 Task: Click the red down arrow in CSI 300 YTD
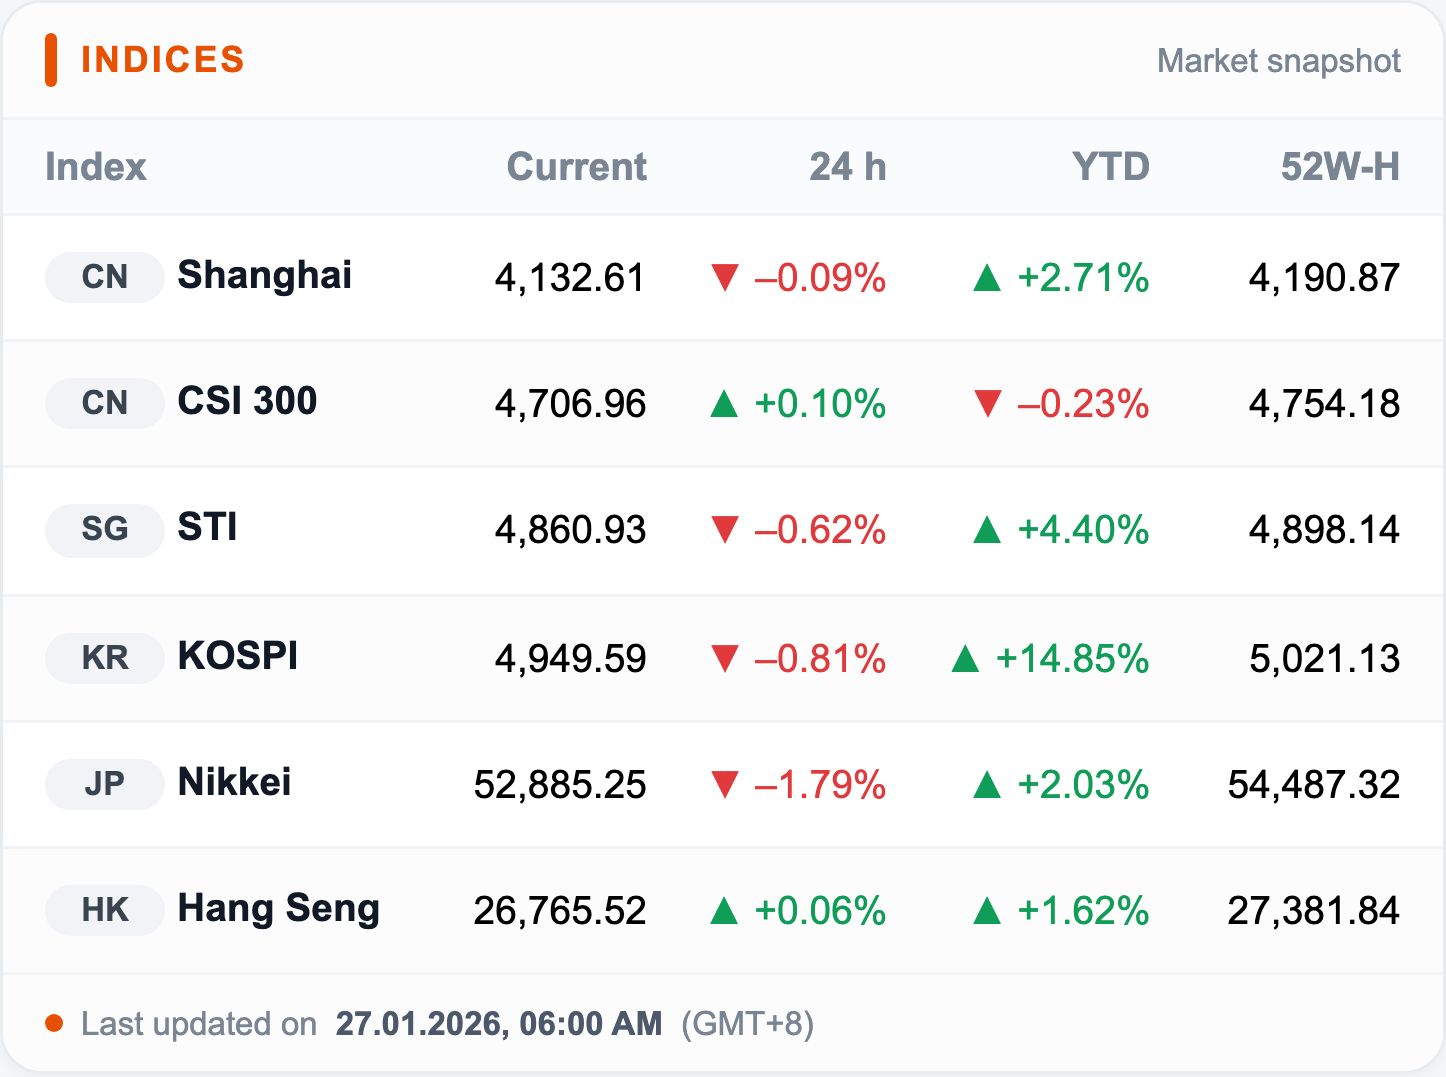987,404
